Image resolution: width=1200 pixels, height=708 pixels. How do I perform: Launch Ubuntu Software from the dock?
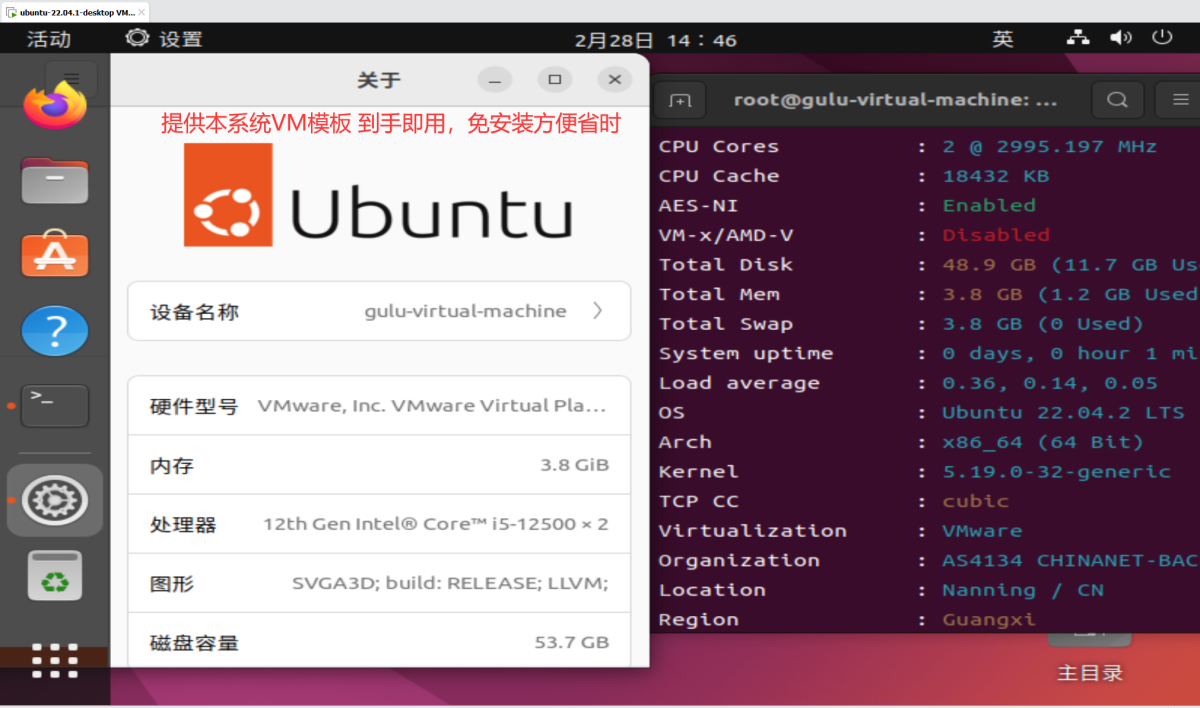point(55,256)
